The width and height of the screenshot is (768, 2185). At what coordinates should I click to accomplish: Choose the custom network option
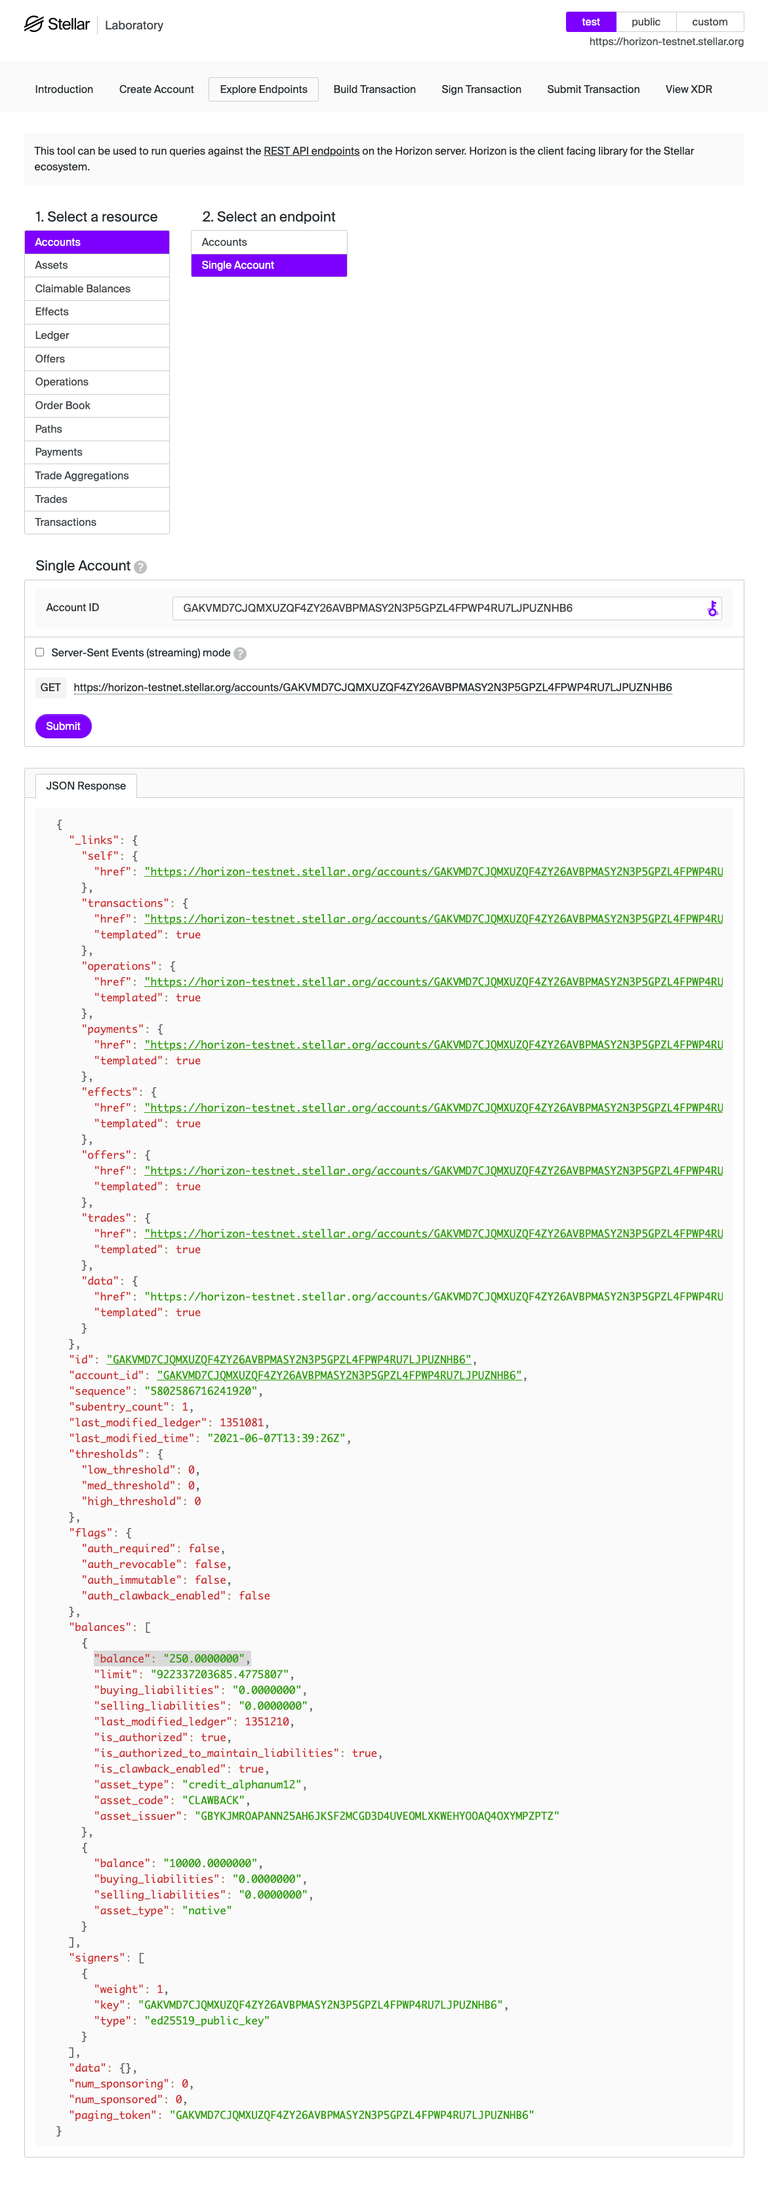710,22
